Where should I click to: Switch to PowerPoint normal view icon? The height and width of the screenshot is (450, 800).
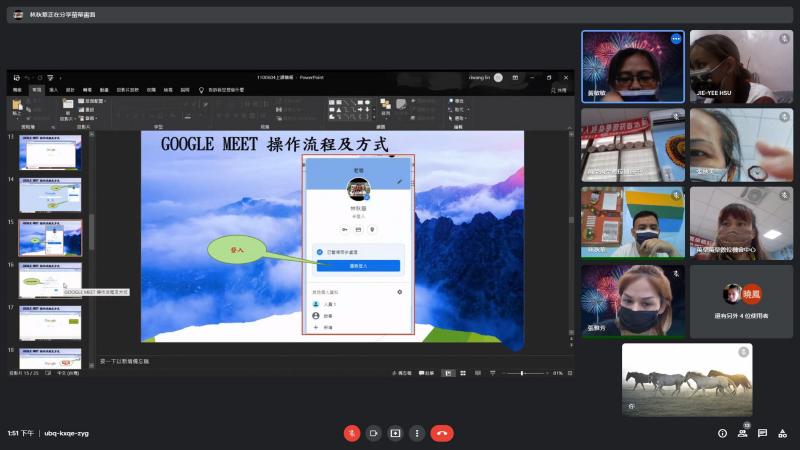point(448,373)
